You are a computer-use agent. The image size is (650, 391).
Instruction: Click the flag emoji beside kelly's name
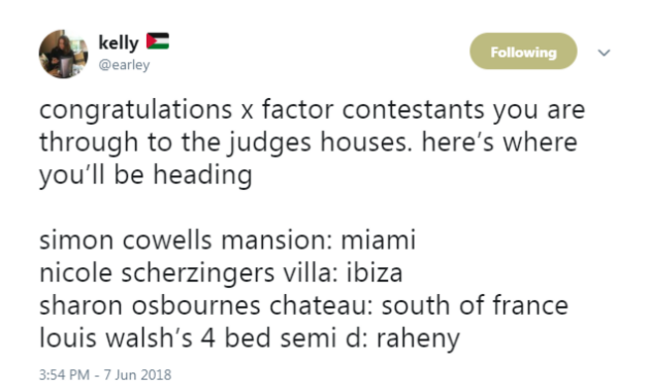pyautogui.click(x=158, y=41)
